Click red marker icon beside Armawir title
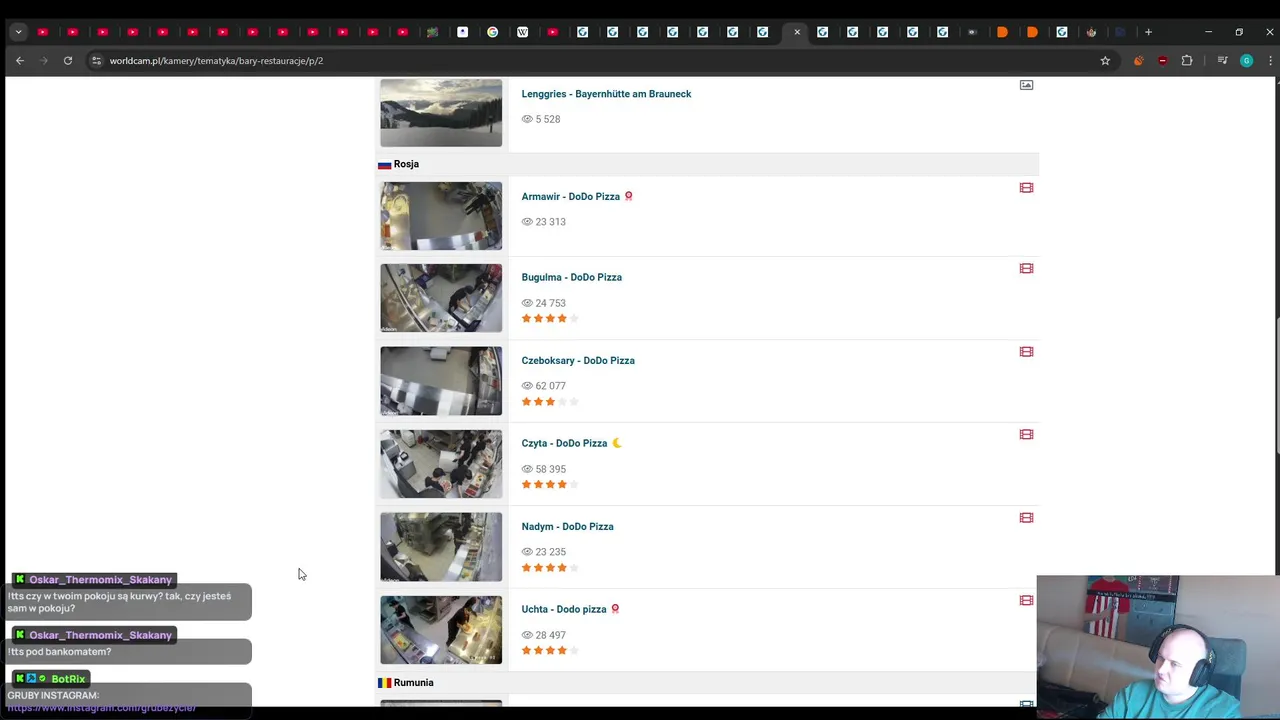The width and height of the screenshot is (1280, 720). click(628, 196)
